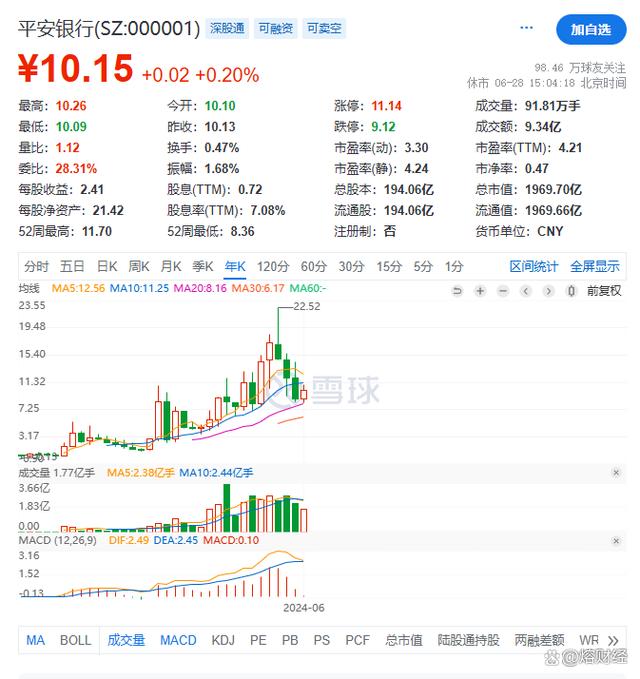
Task: Click the current price ¥10.15
Action: point(75,68)
